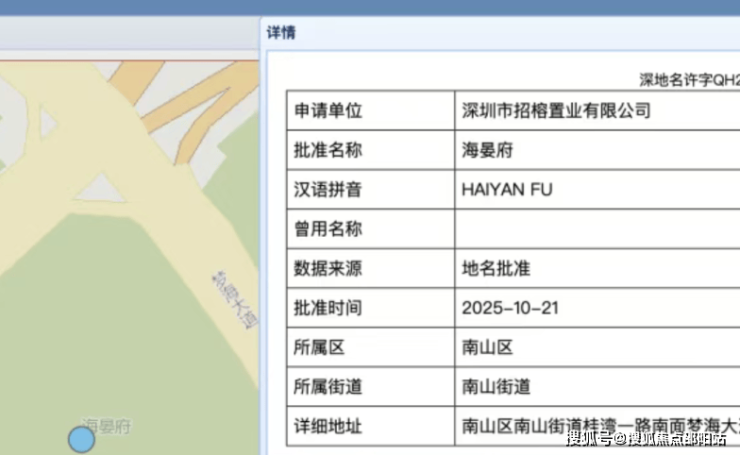This screenshot has width=740, height=455.
Task: Select the 详情 panel title
Action: coord(280,33)
